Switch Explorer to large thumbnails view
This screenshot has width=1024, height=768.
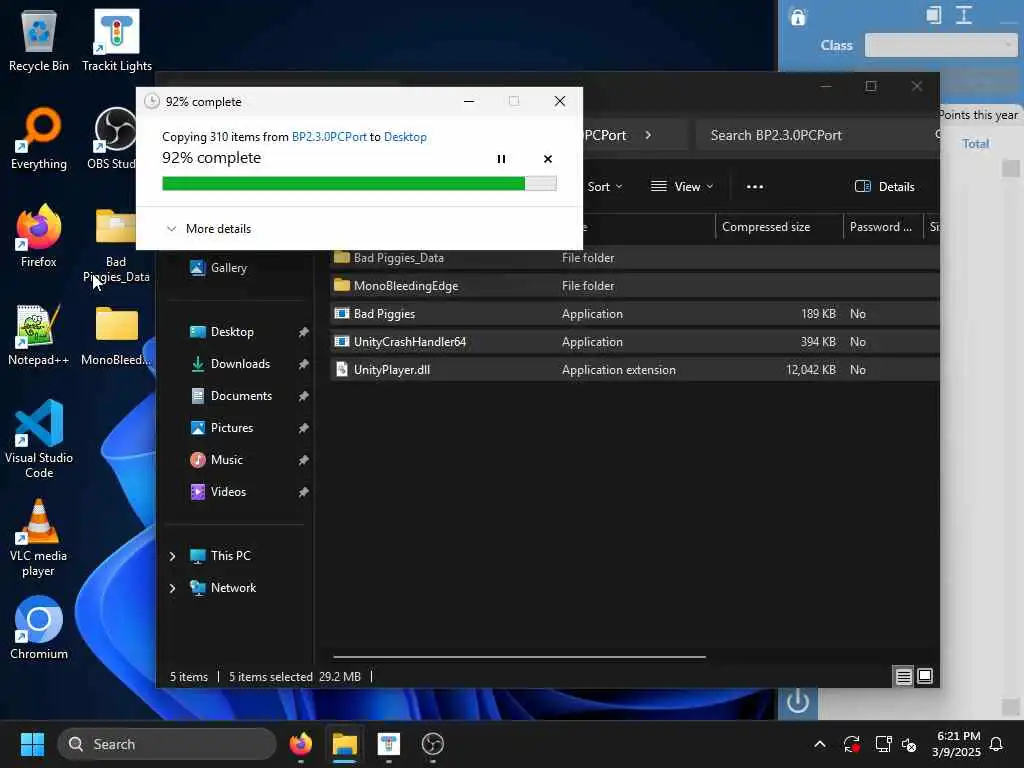[925, 677]
